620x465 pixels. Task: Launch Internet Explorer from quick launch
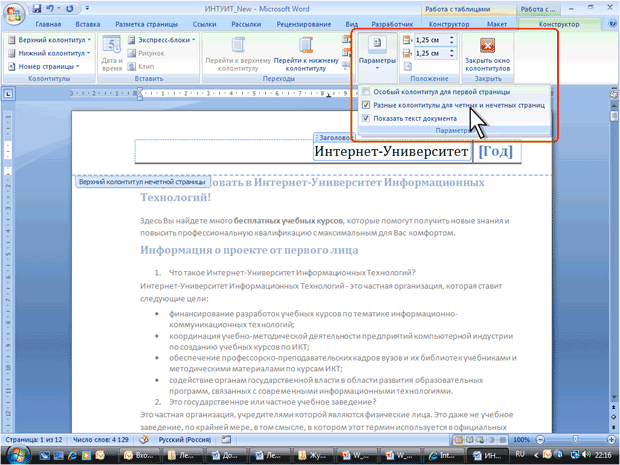[73, 456]
